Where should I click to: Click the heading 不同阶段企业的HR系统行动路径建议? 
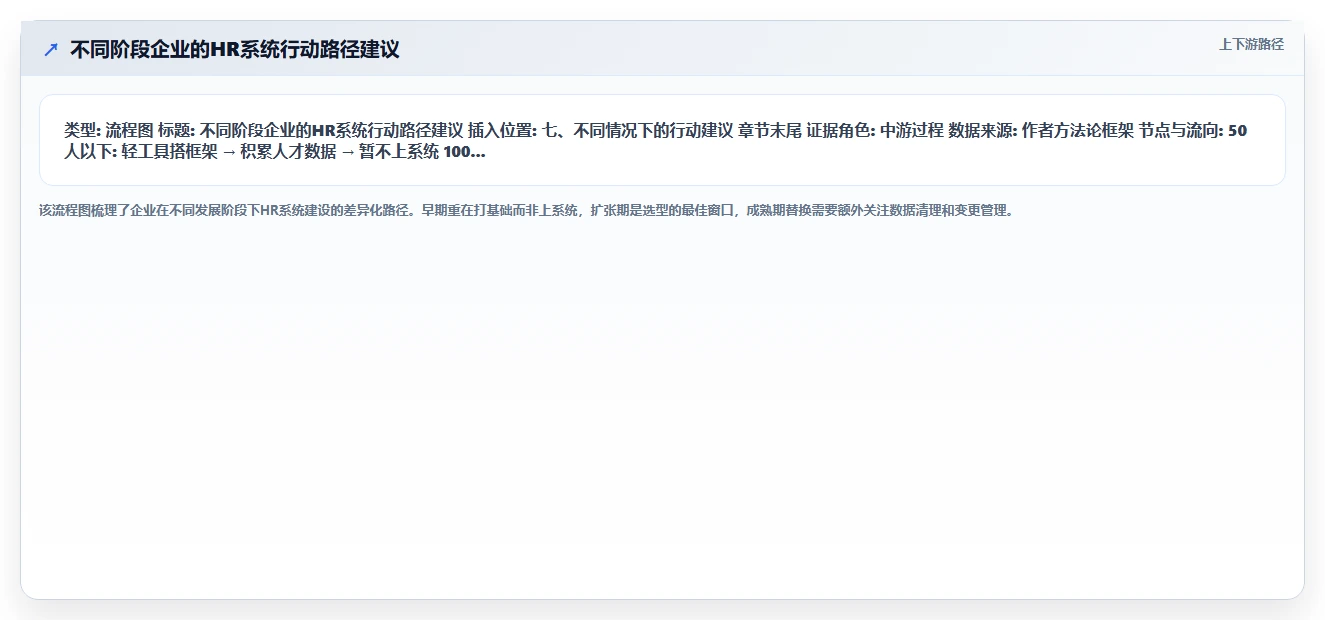pyautogui.click(x=235, y=49)
